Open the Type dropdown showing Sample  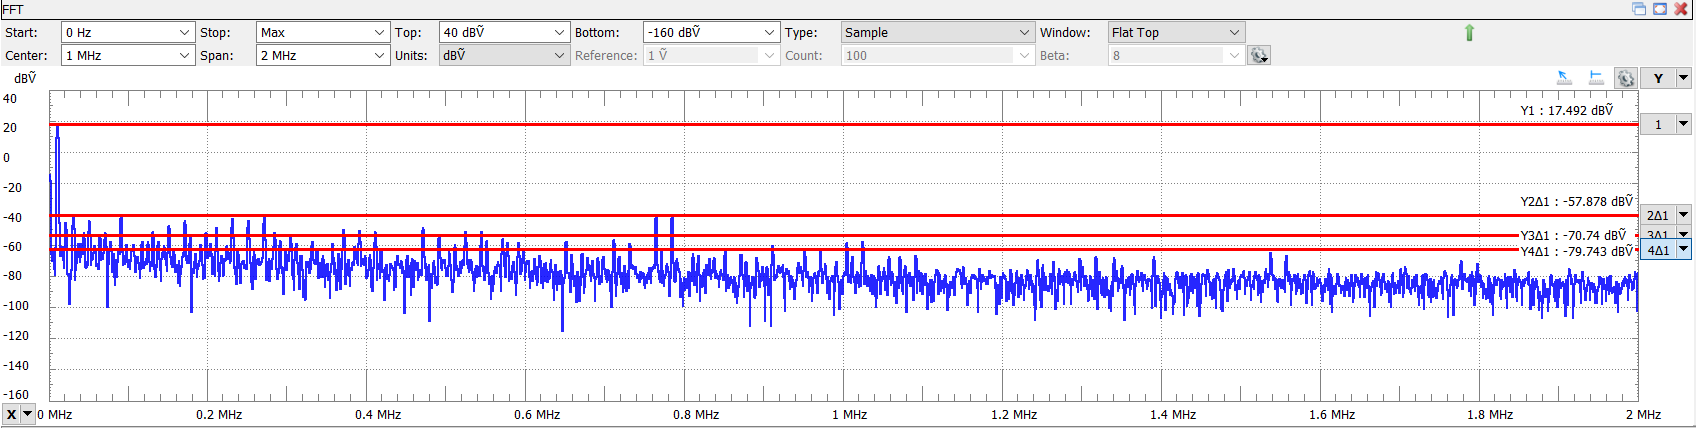[1024, 33]
